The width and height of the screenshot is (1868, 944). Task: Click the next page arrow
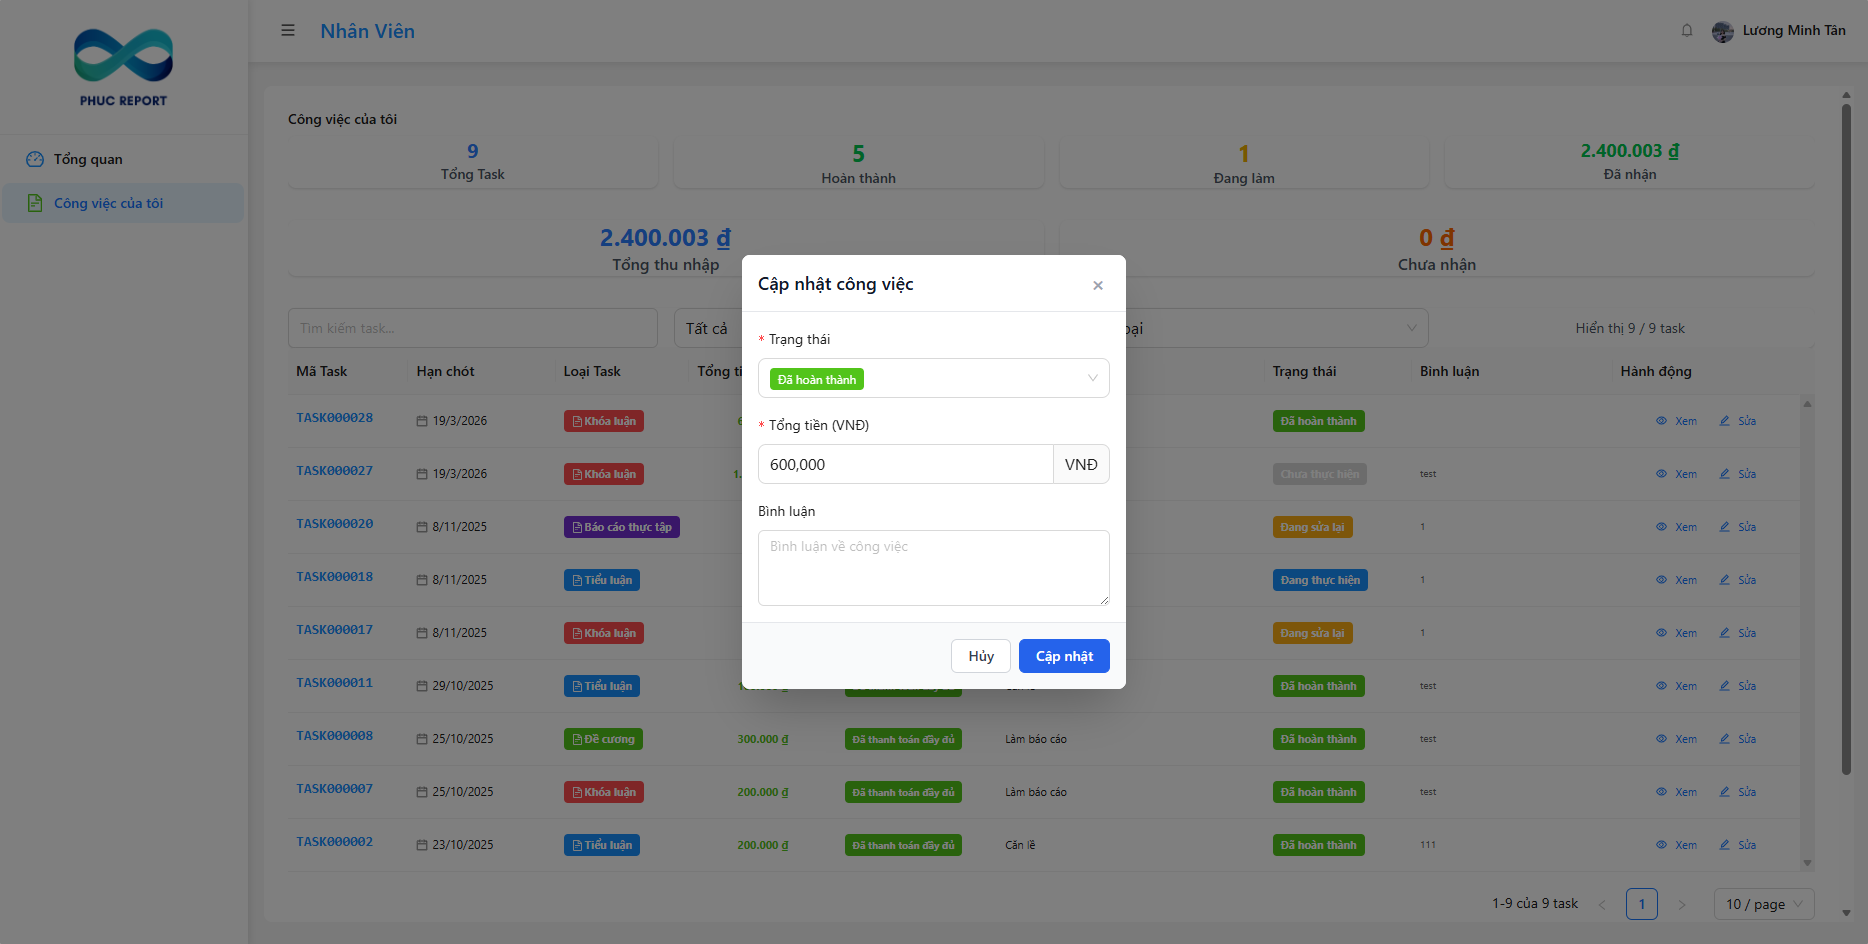click(x=1682, y=904)
